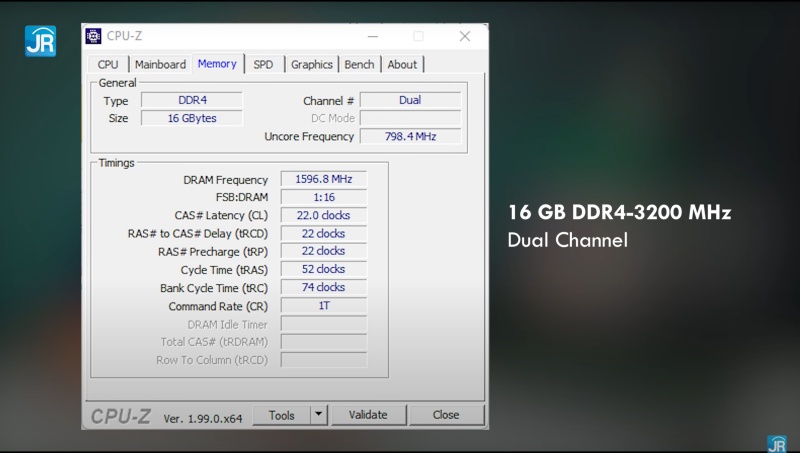800x453 pixels.
Task: Click the FSB:DRAM value 1:16
Action: click(323, 197)
